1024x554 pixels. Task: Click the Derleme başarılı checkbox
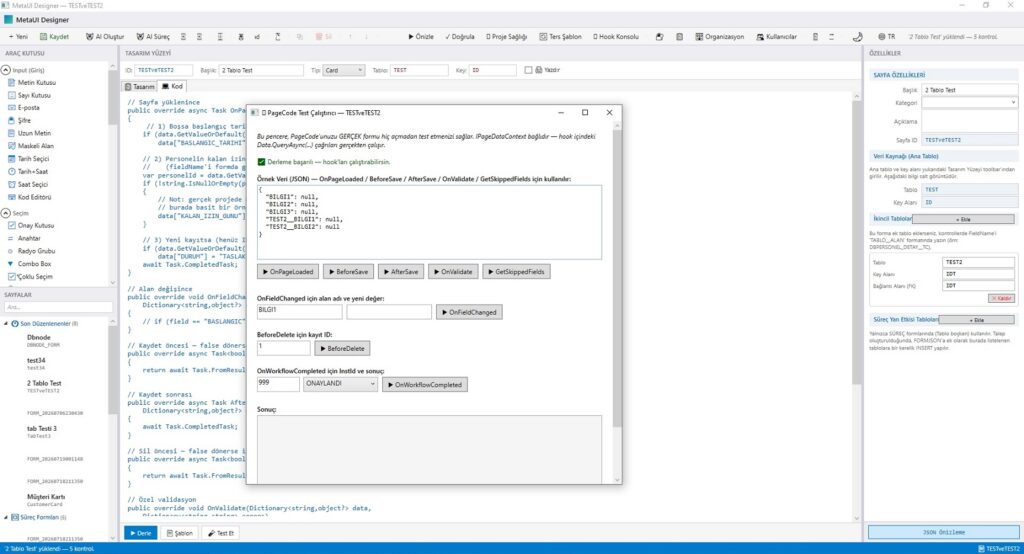[x=261, y=162]
